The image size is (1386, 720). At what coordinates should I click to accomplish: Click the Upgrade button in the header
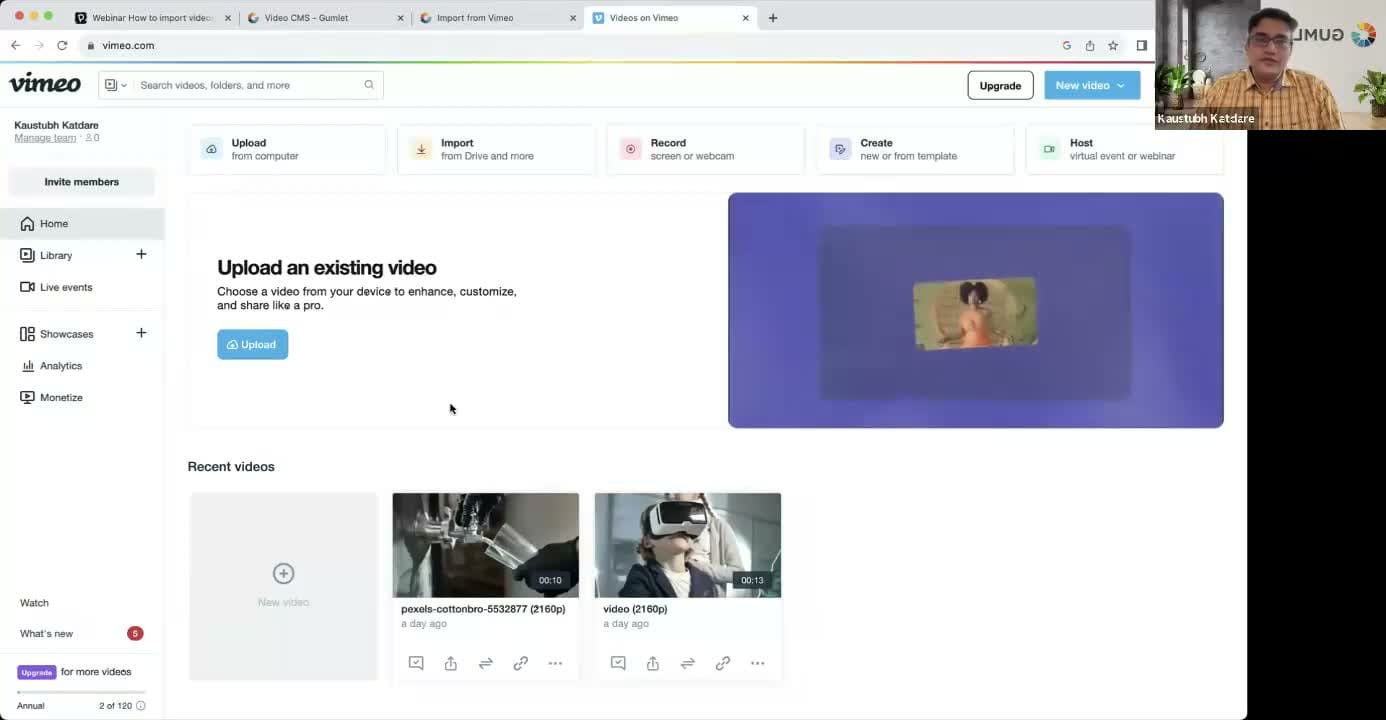coord(999,85)
